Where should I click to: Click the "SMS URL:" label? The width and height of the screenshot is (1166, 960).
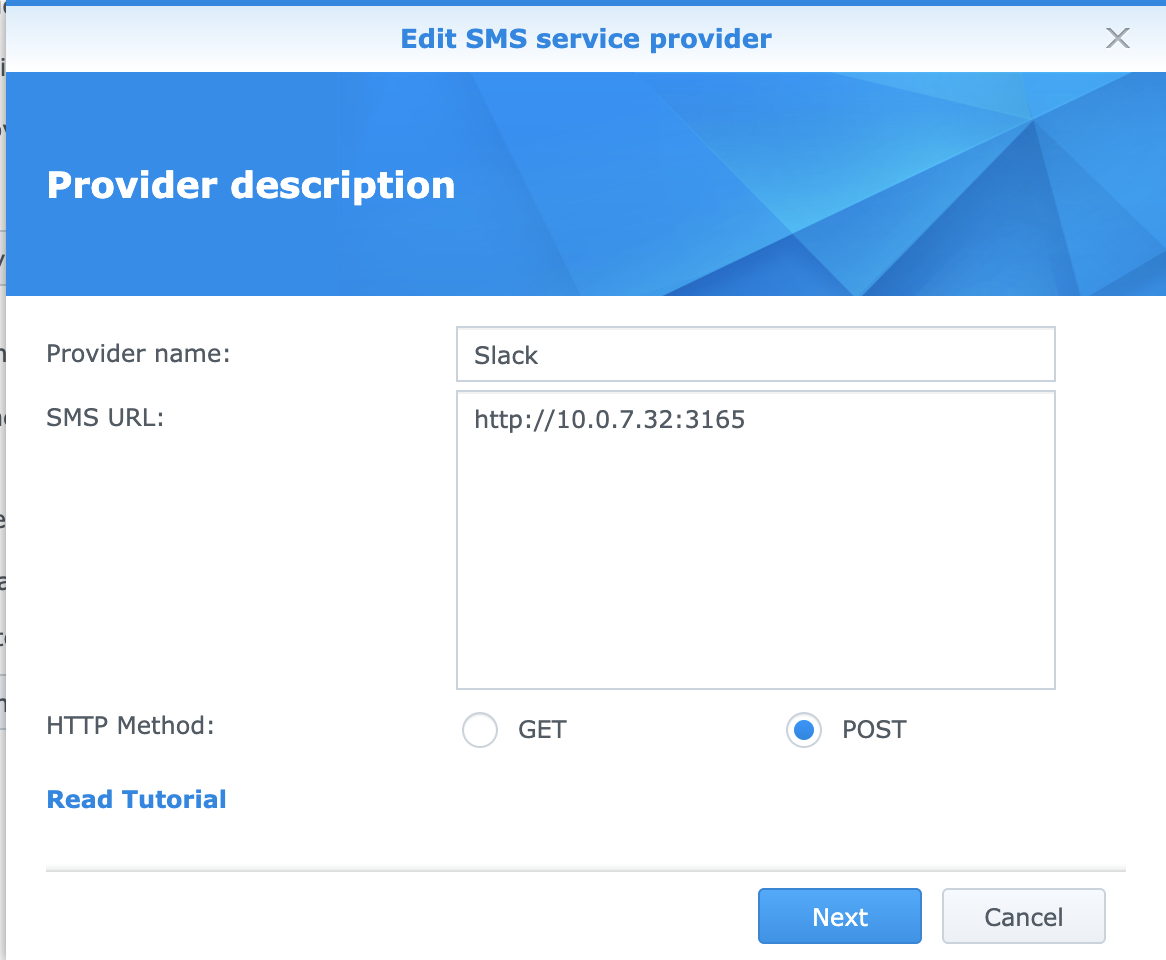(x=105, y=418)
